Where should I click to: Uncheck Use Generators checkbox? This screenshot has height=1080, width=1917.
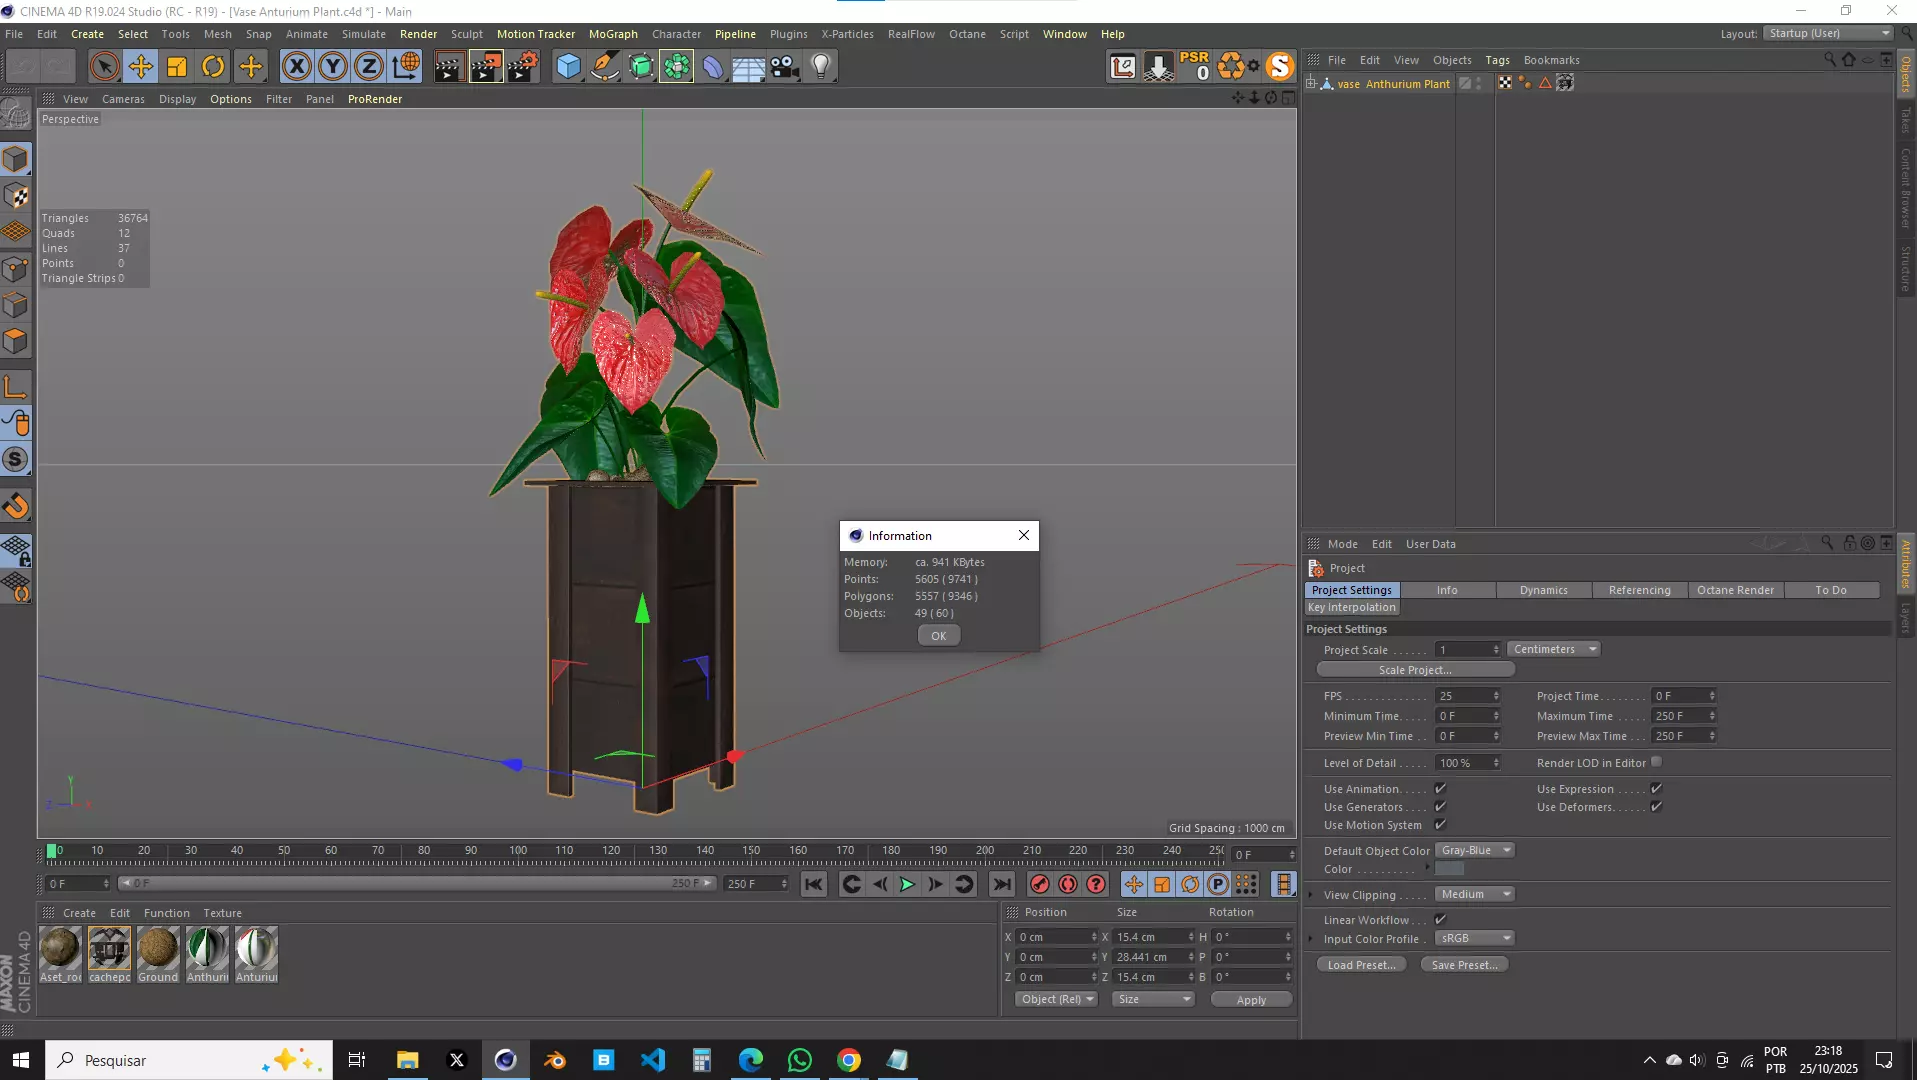click(x=1440, y=807)
